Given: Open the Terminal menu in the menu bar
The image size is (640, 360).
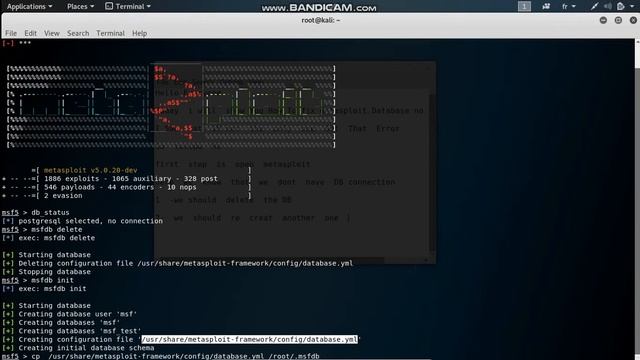Looking at the screenshot, I should pos(110,33).
